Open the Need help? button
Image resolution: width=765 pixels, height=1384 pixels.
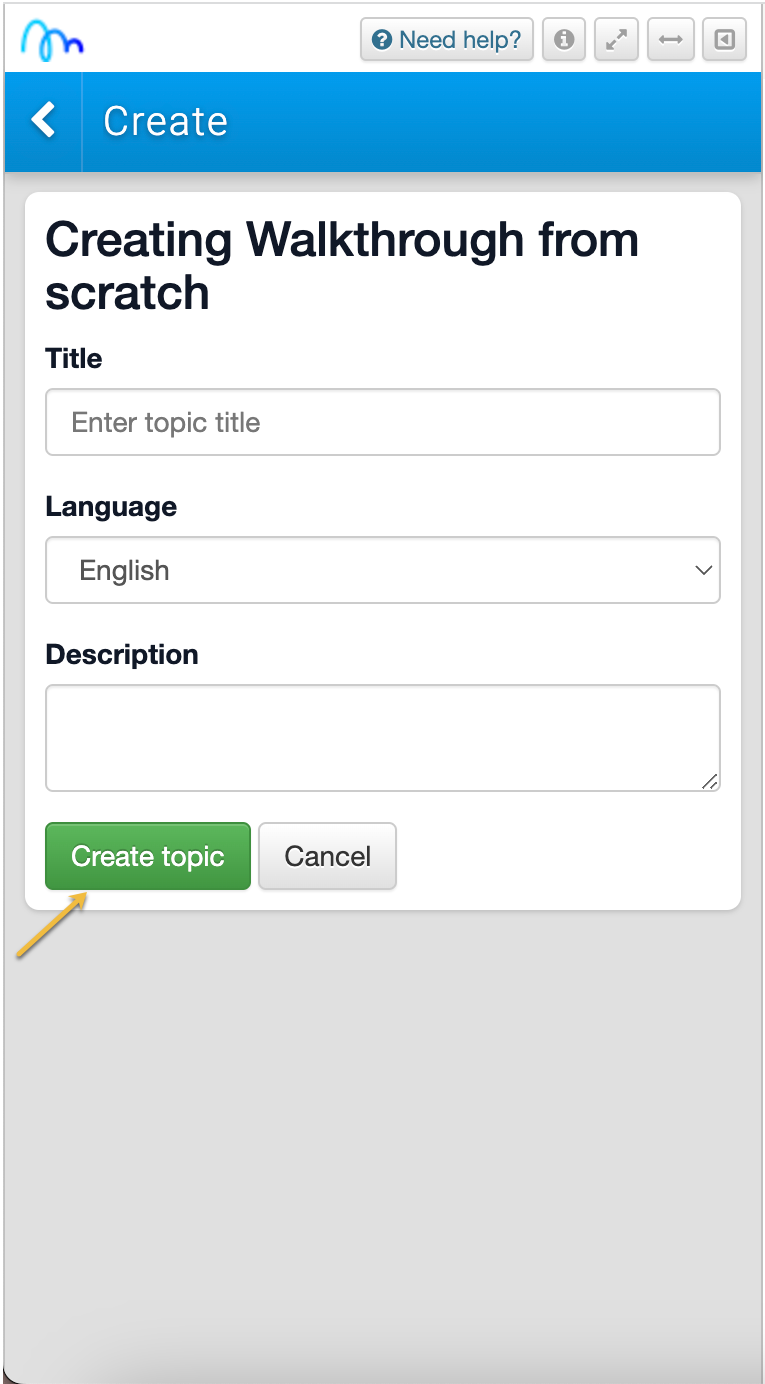pos(447,40)
